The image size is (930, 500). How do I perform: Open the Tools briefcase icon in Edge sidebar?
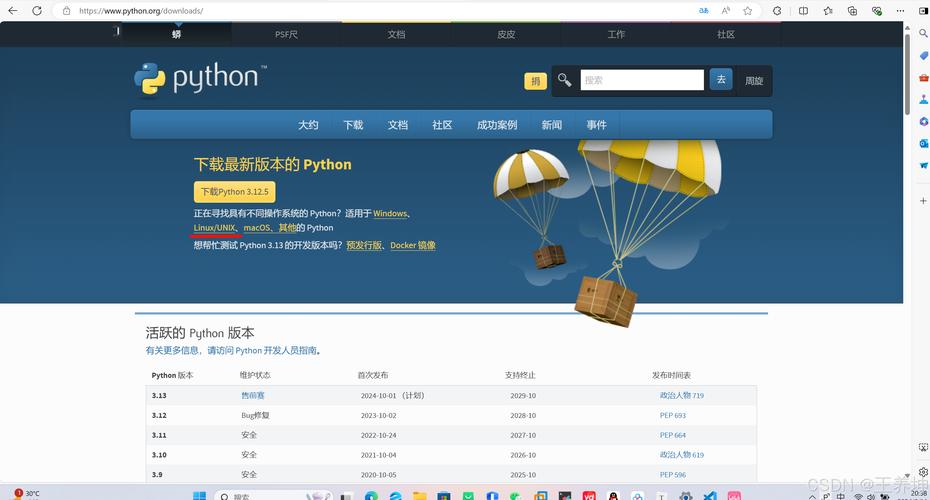[923, 78]
